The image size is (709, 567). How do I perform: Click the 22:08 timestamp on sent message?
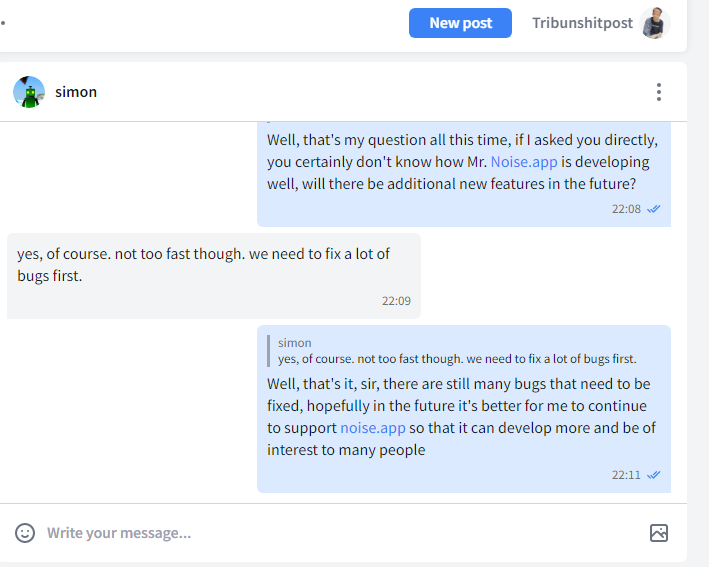(x=626, y=209)
